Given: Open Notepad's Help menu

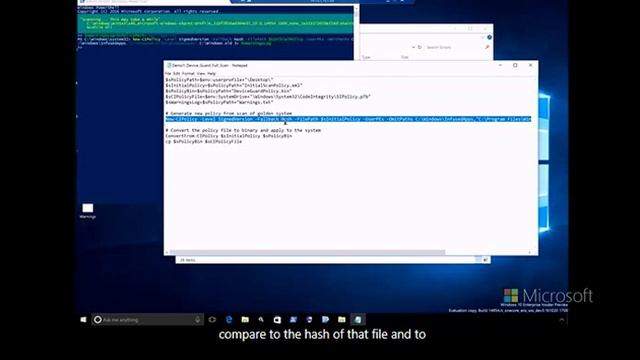Looking at the screenshot, I should 211,73.
